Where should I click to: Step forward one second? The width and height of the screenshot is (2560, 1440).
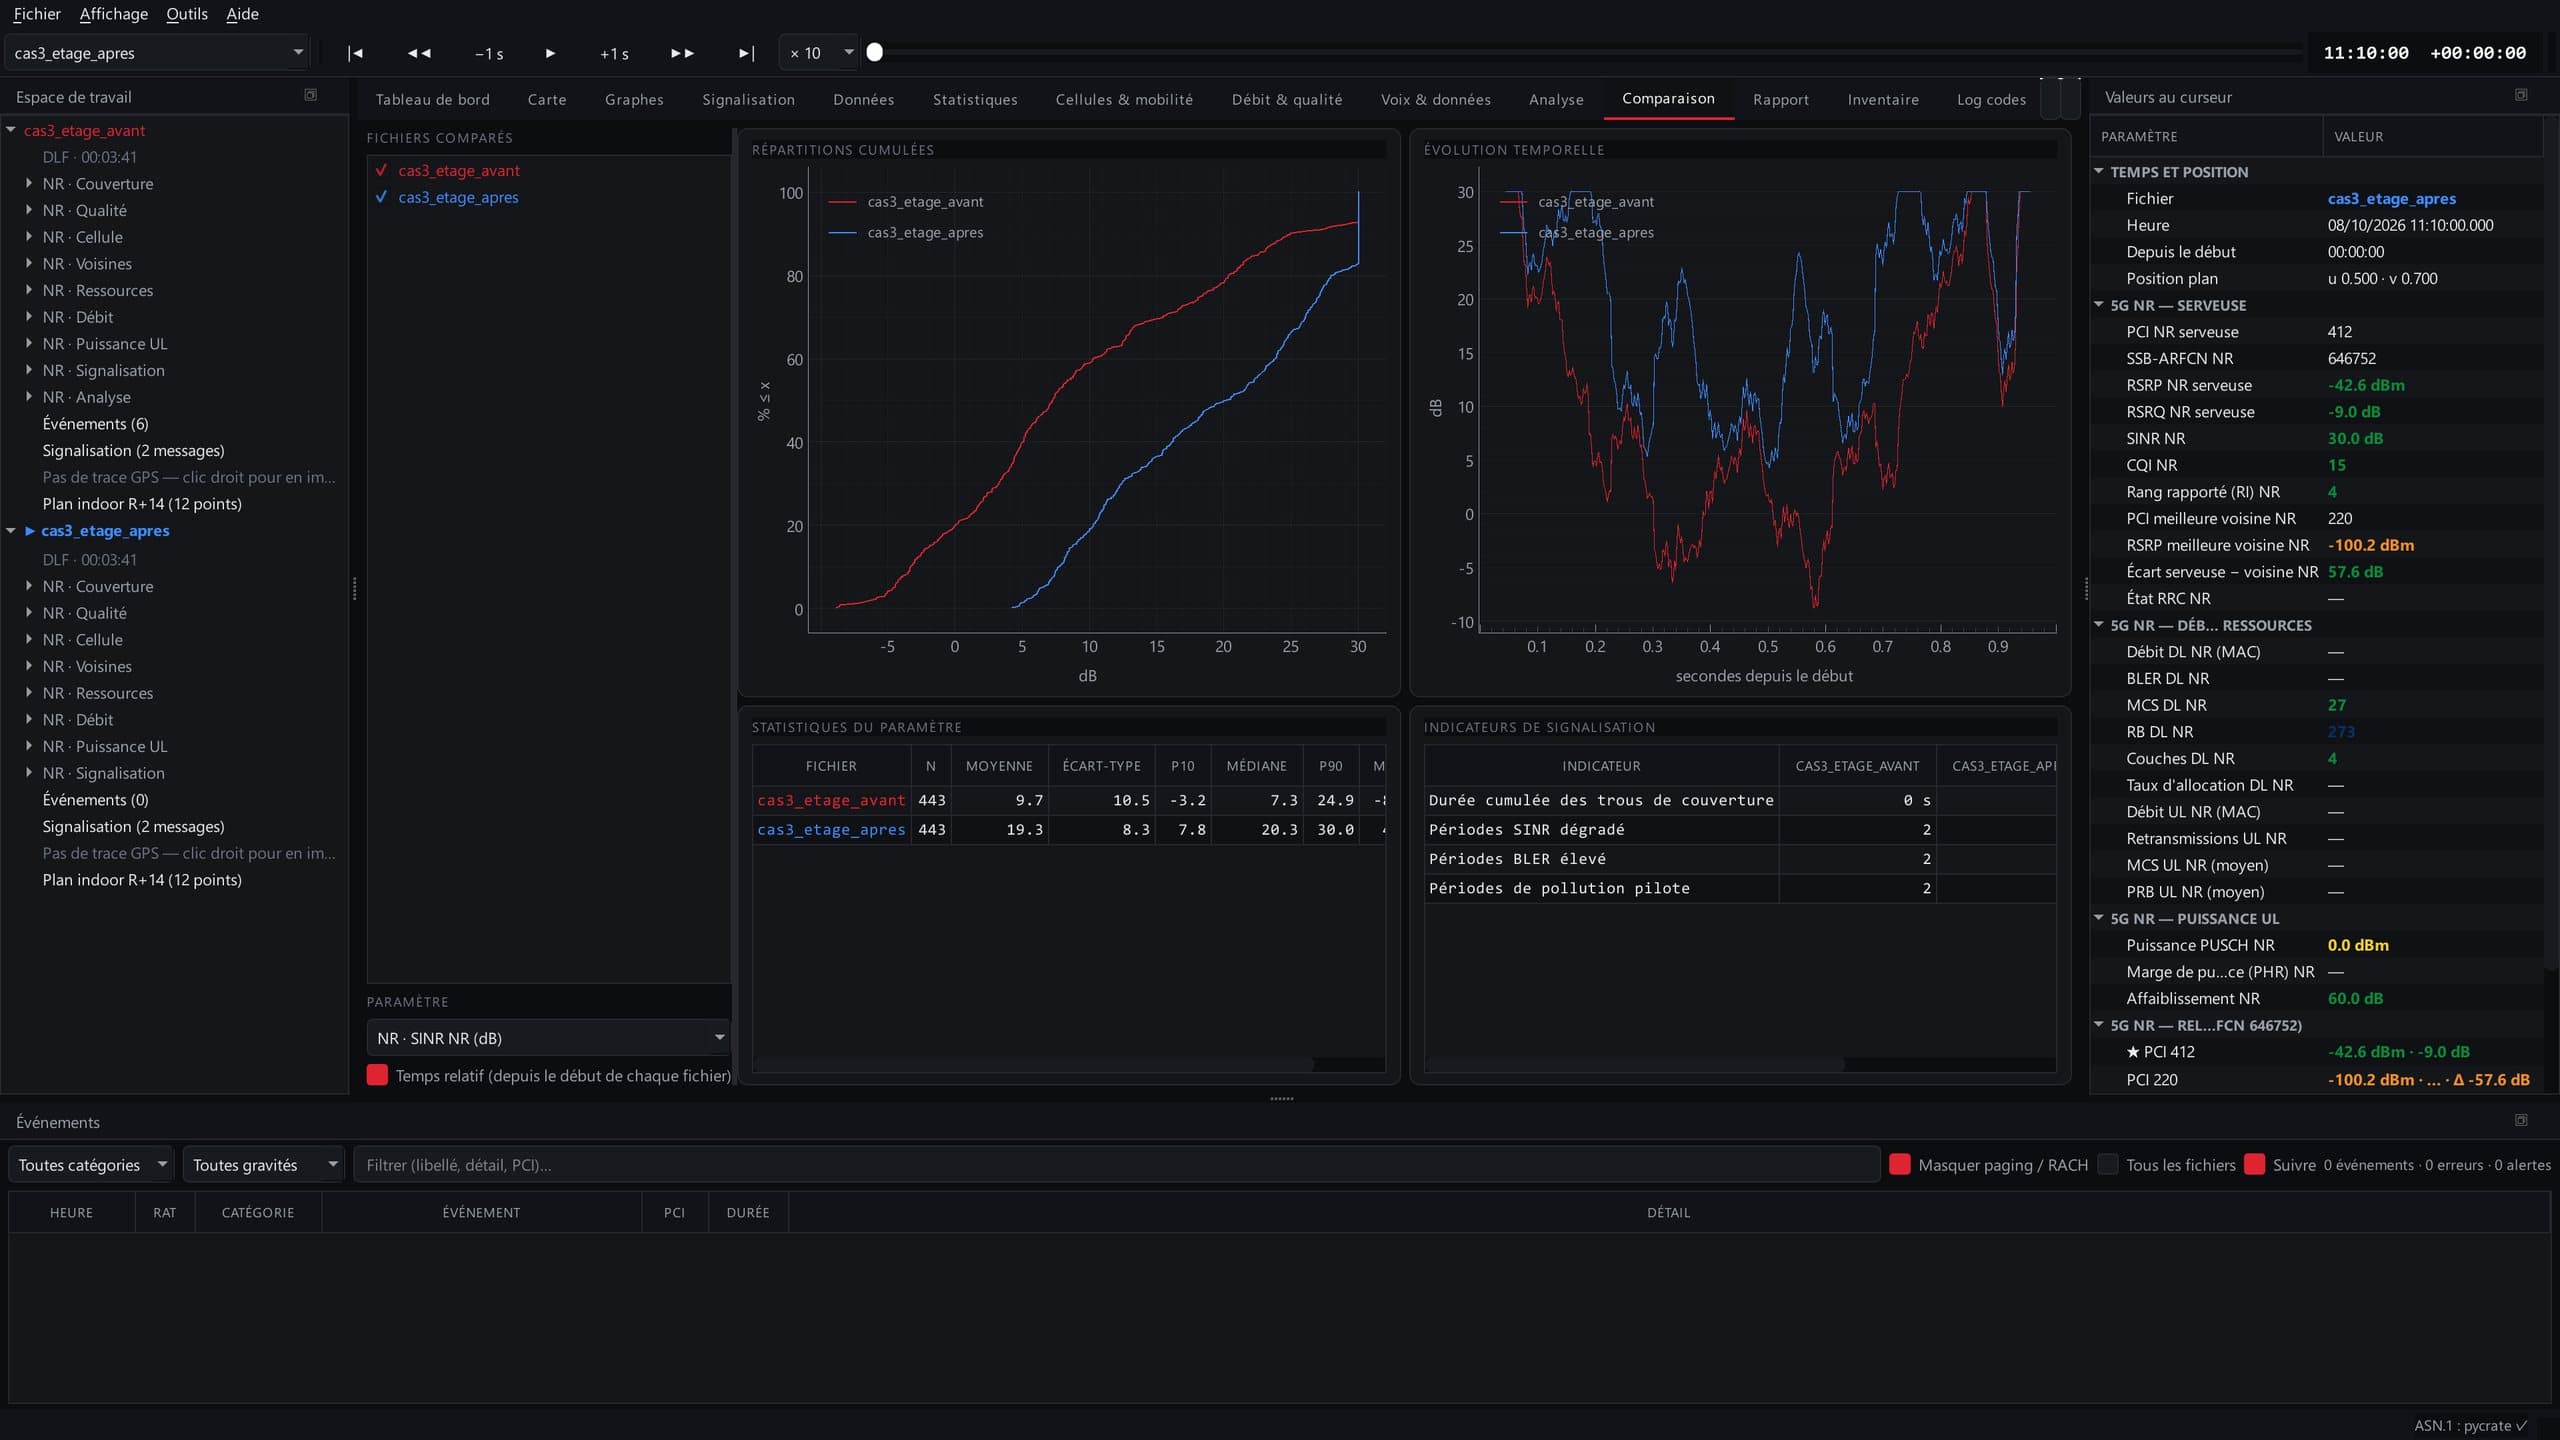coord(614,53)
